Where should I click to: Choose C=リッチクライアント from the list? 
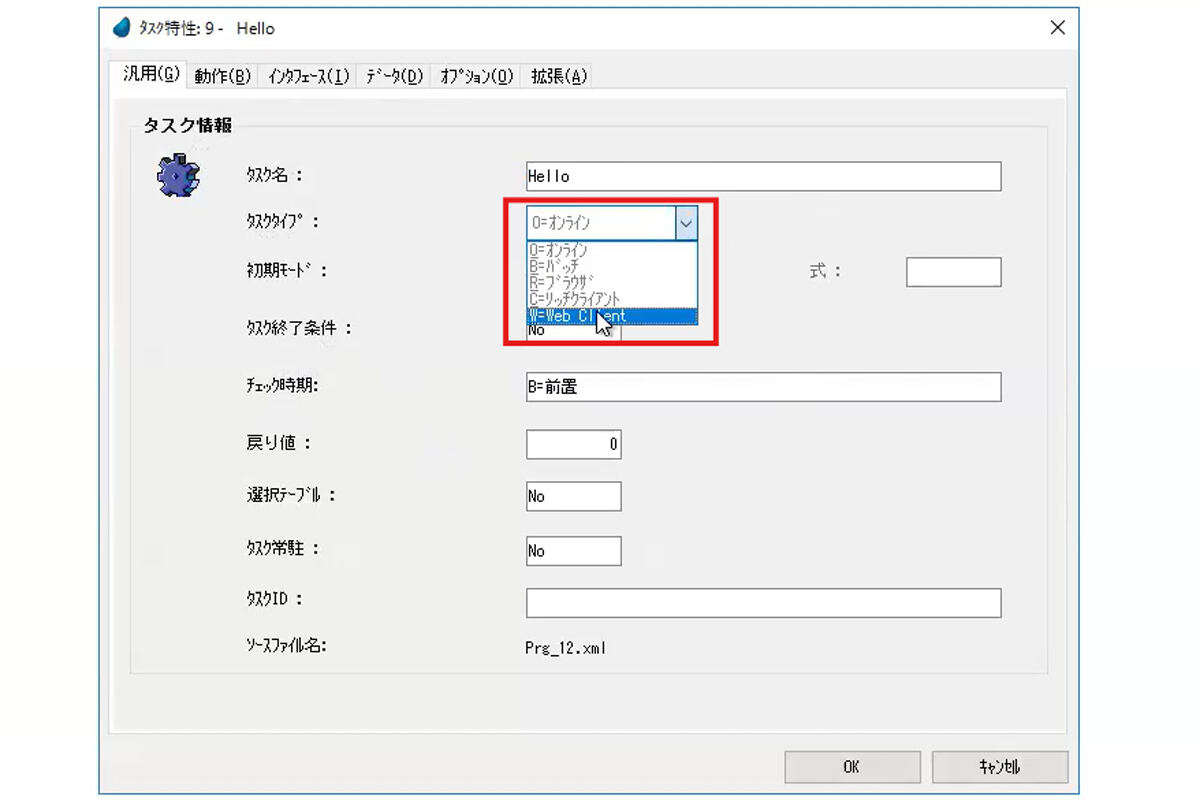point(611,298)
